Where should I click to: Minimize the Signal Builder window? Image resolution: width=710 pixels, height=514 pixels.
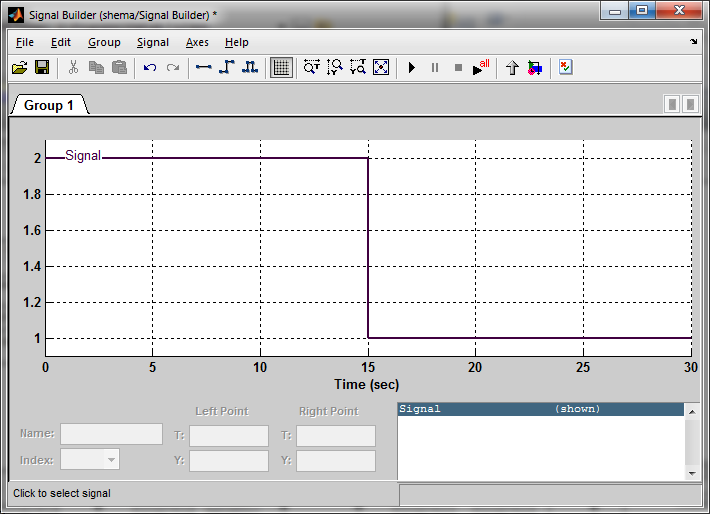pyautogui.click(x=614, y=11)
